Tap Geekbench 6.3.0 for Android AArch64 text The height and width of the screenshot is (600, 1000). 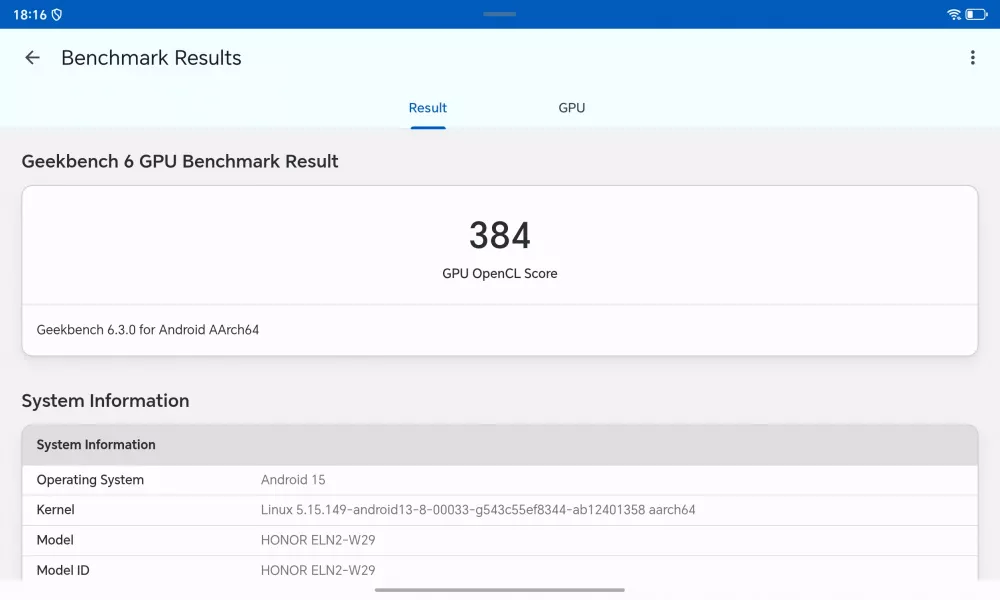click(148, 330)
